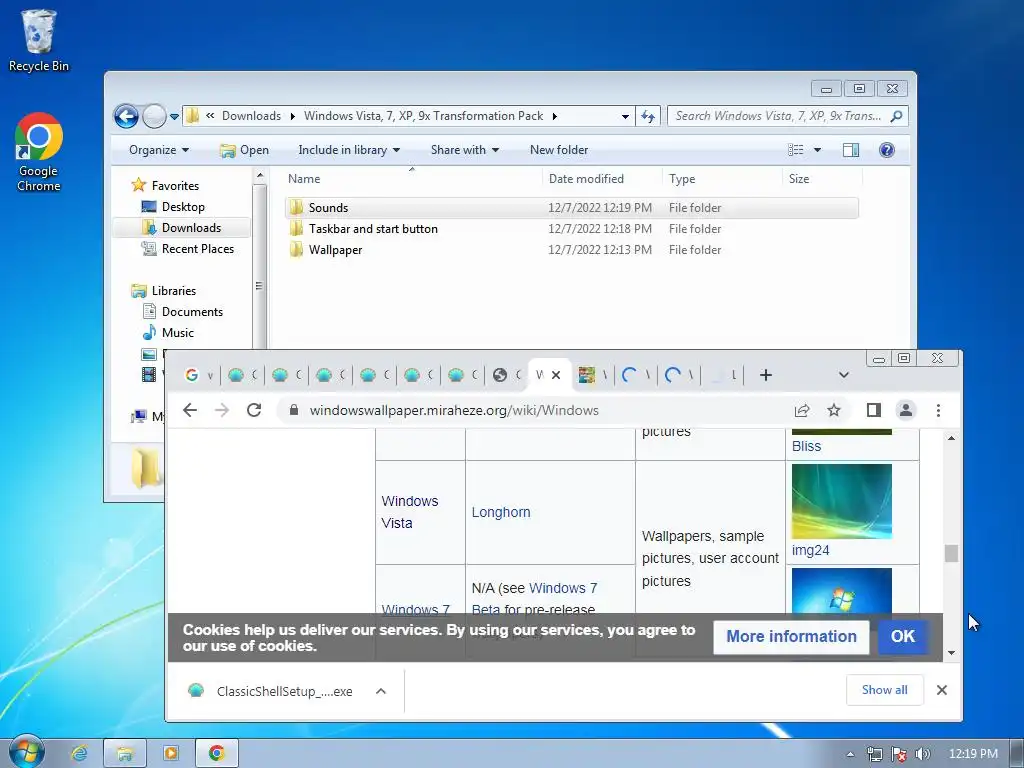Select Downloads in the address breadcrumb

pyautogui.click(x=251, y=116)
